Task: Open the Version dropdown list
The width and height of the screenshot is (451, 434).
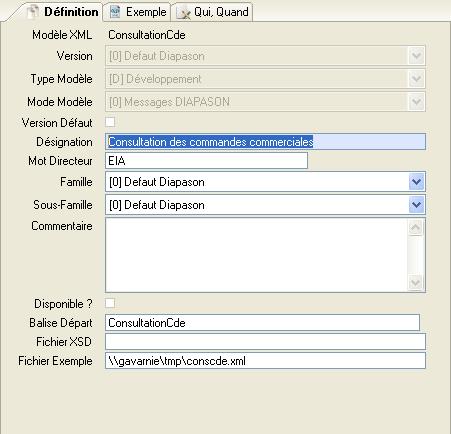Action: [265, 56]
